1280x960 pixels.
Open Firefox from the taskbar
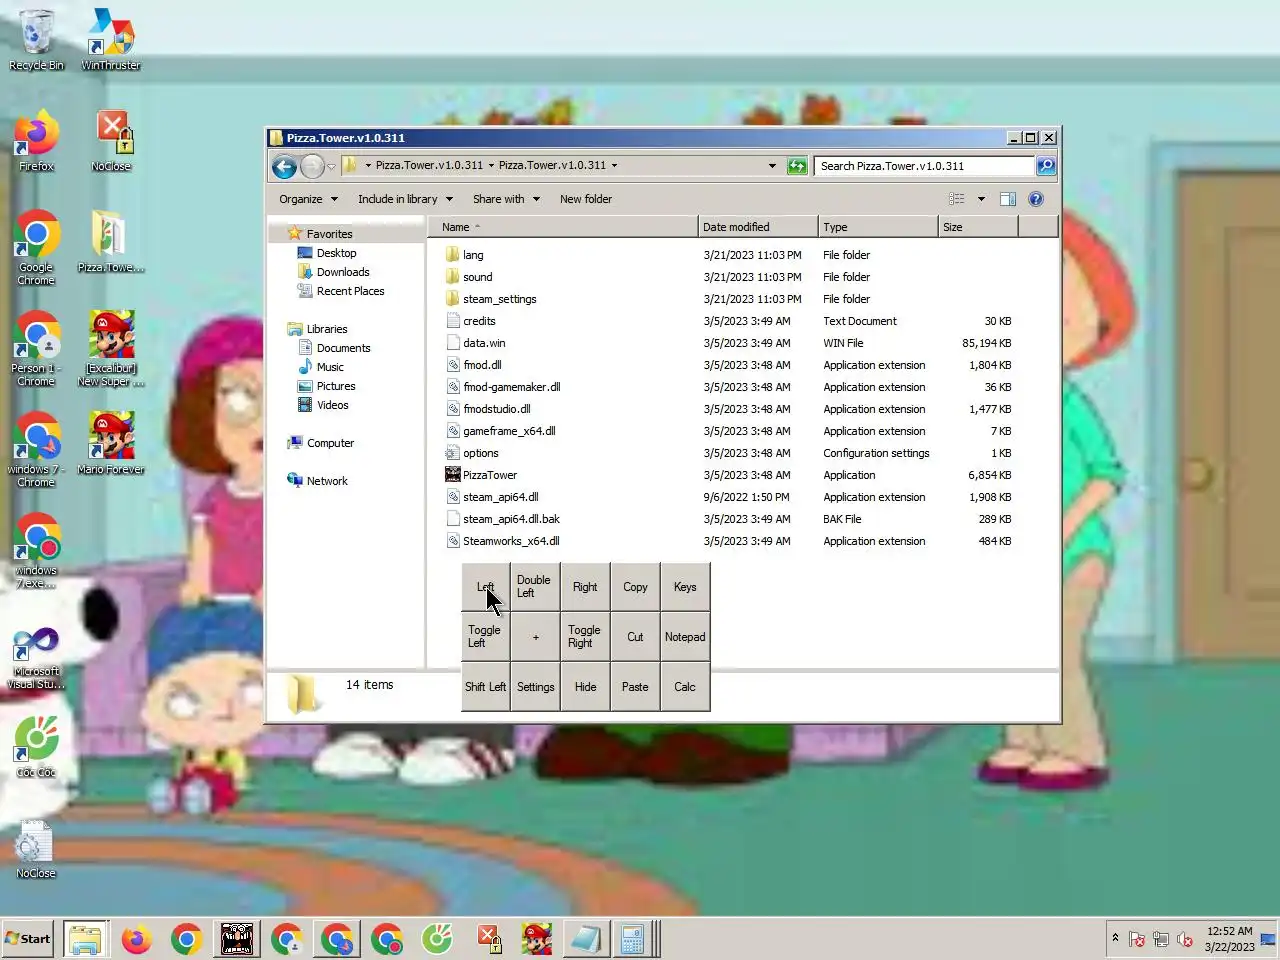(137, 940)
